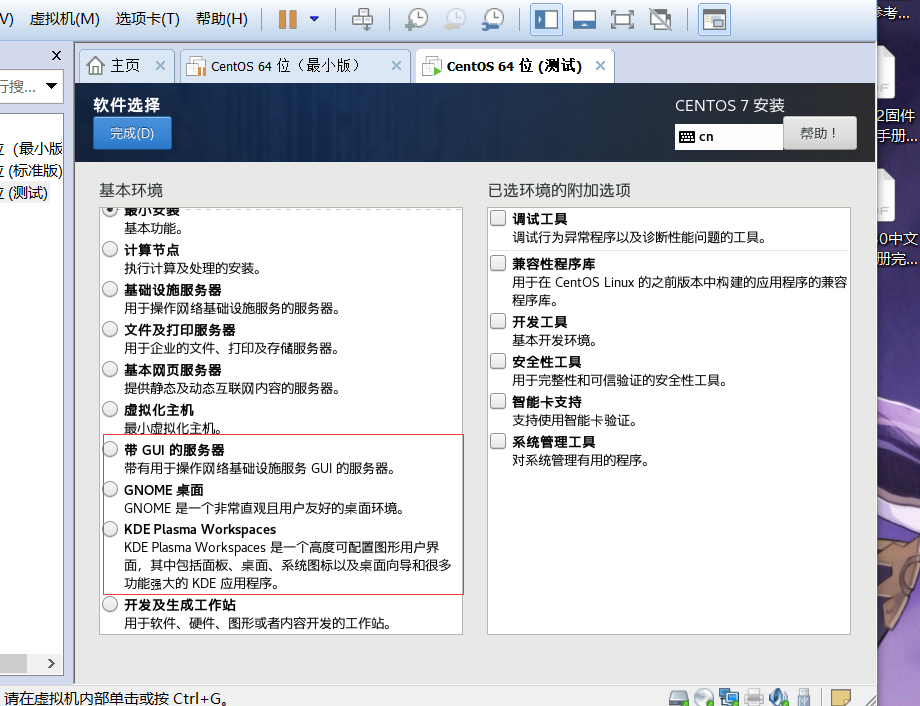Select the KDE Plasma Workspaces environment

110,529
